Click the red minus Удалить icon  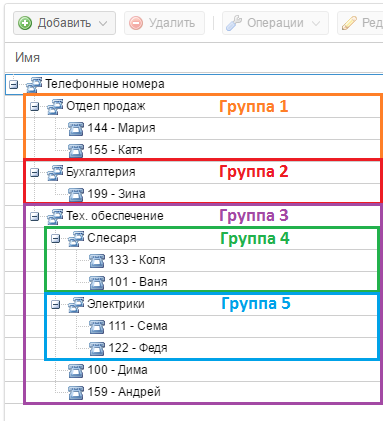(x=136, y=23)
